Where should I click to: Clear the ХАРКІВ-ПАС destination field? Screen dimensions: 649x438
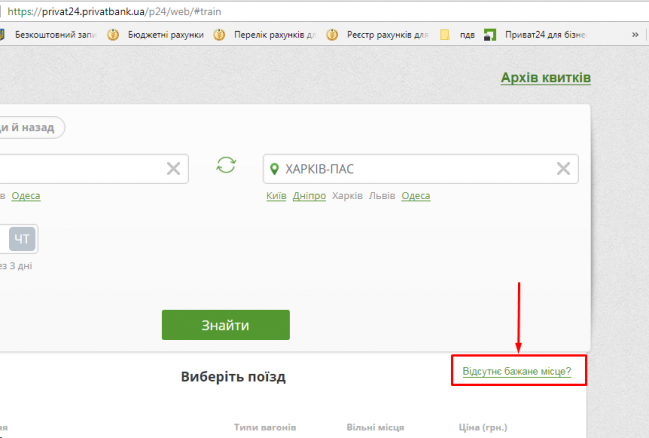pos(564,168)
